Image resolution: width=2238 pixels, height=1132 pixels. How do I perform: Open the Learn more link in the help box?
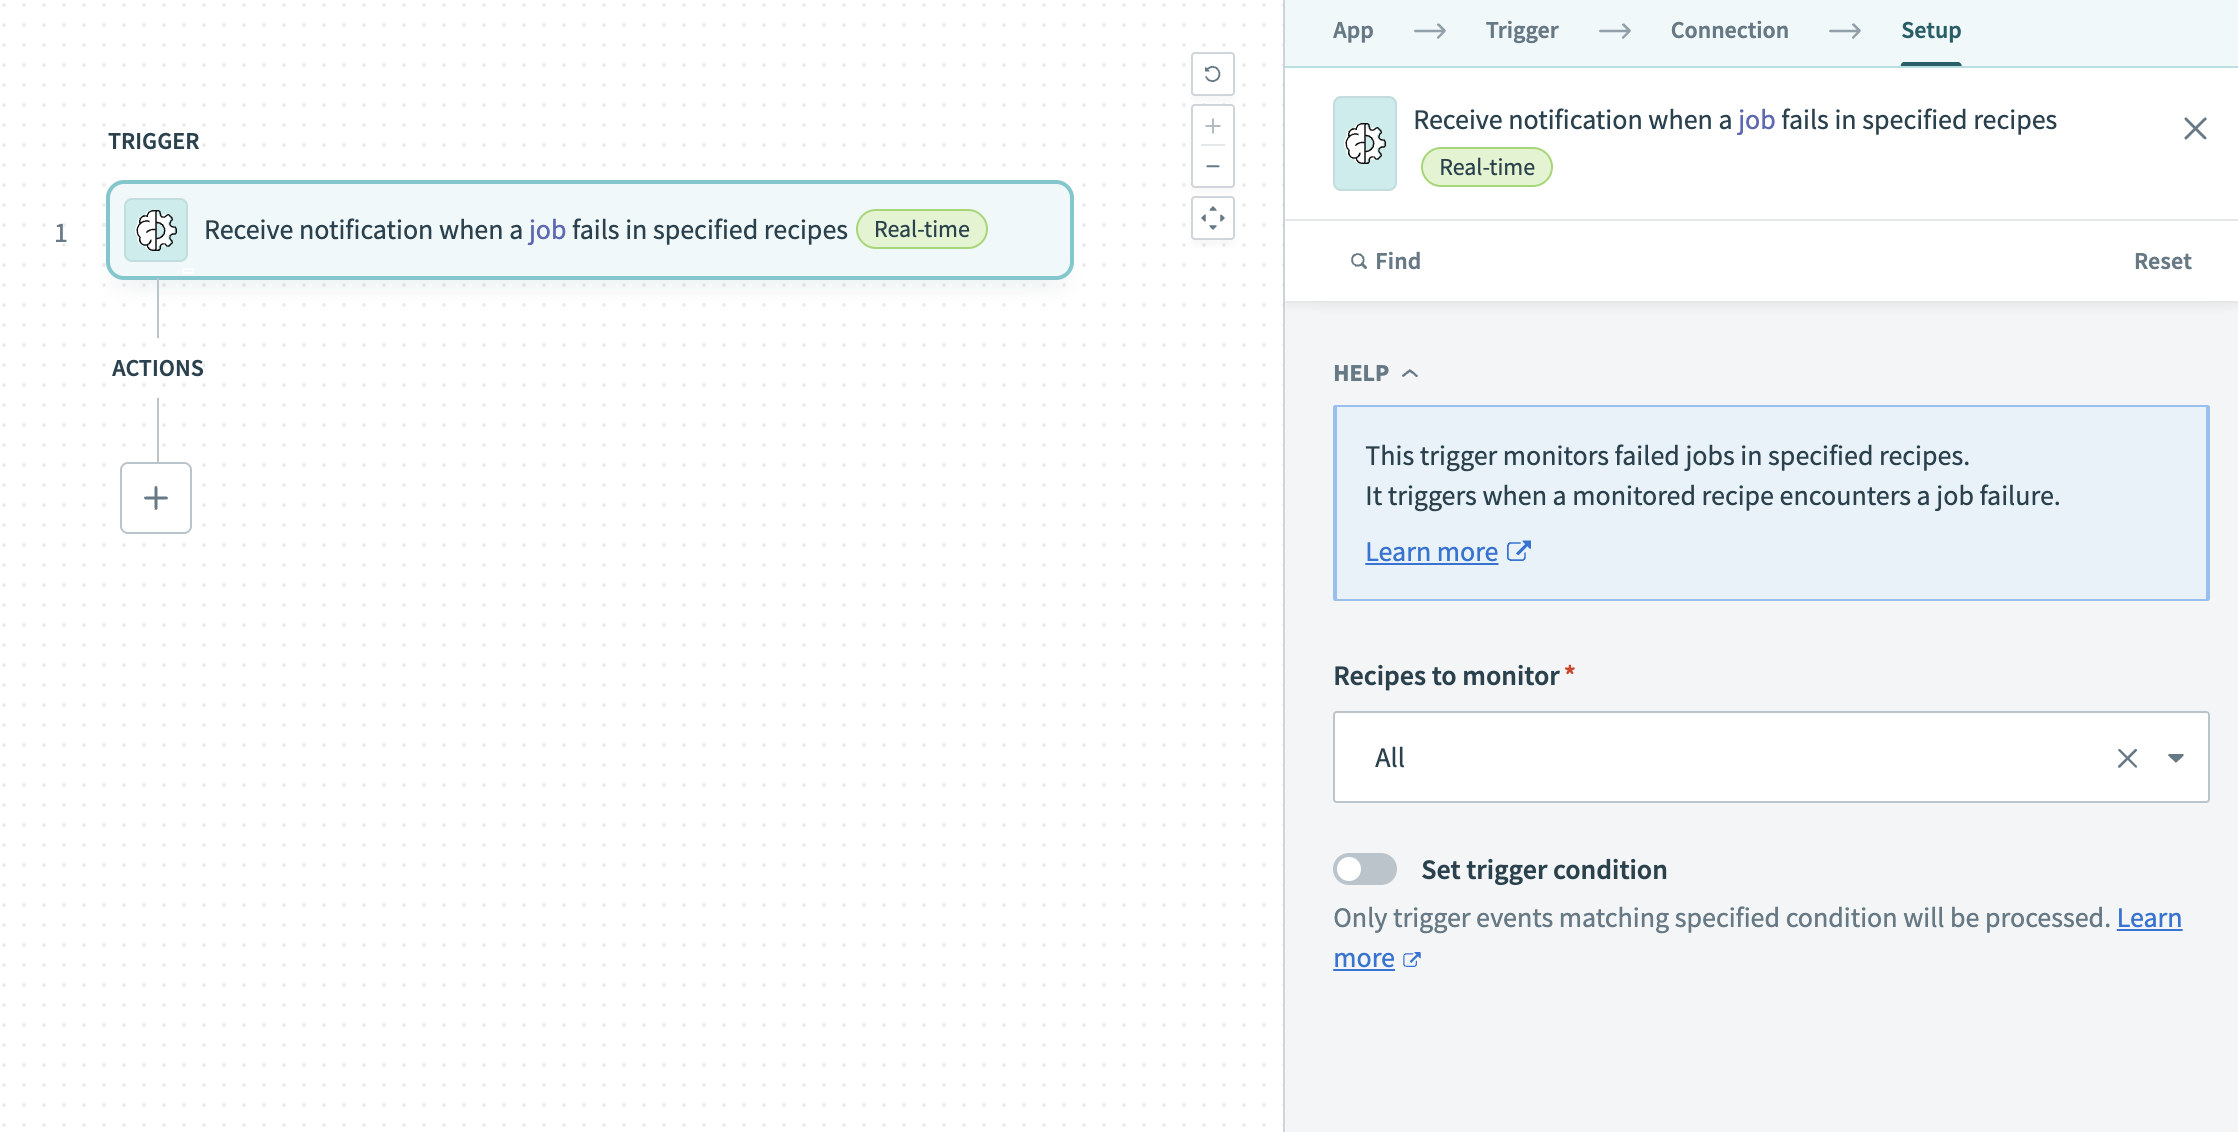point(1432,550)
